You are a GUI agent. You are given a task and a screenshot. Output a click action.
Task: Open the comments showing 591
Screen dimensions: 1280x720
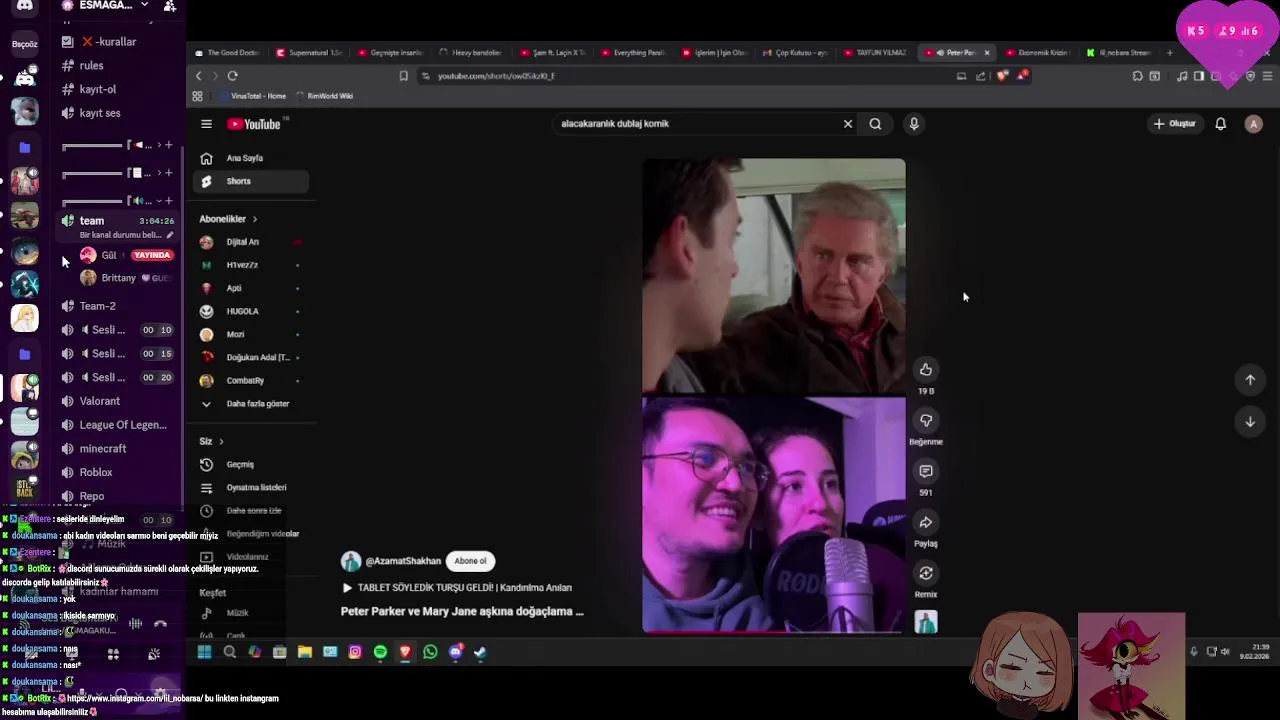[x=926, y=471]
